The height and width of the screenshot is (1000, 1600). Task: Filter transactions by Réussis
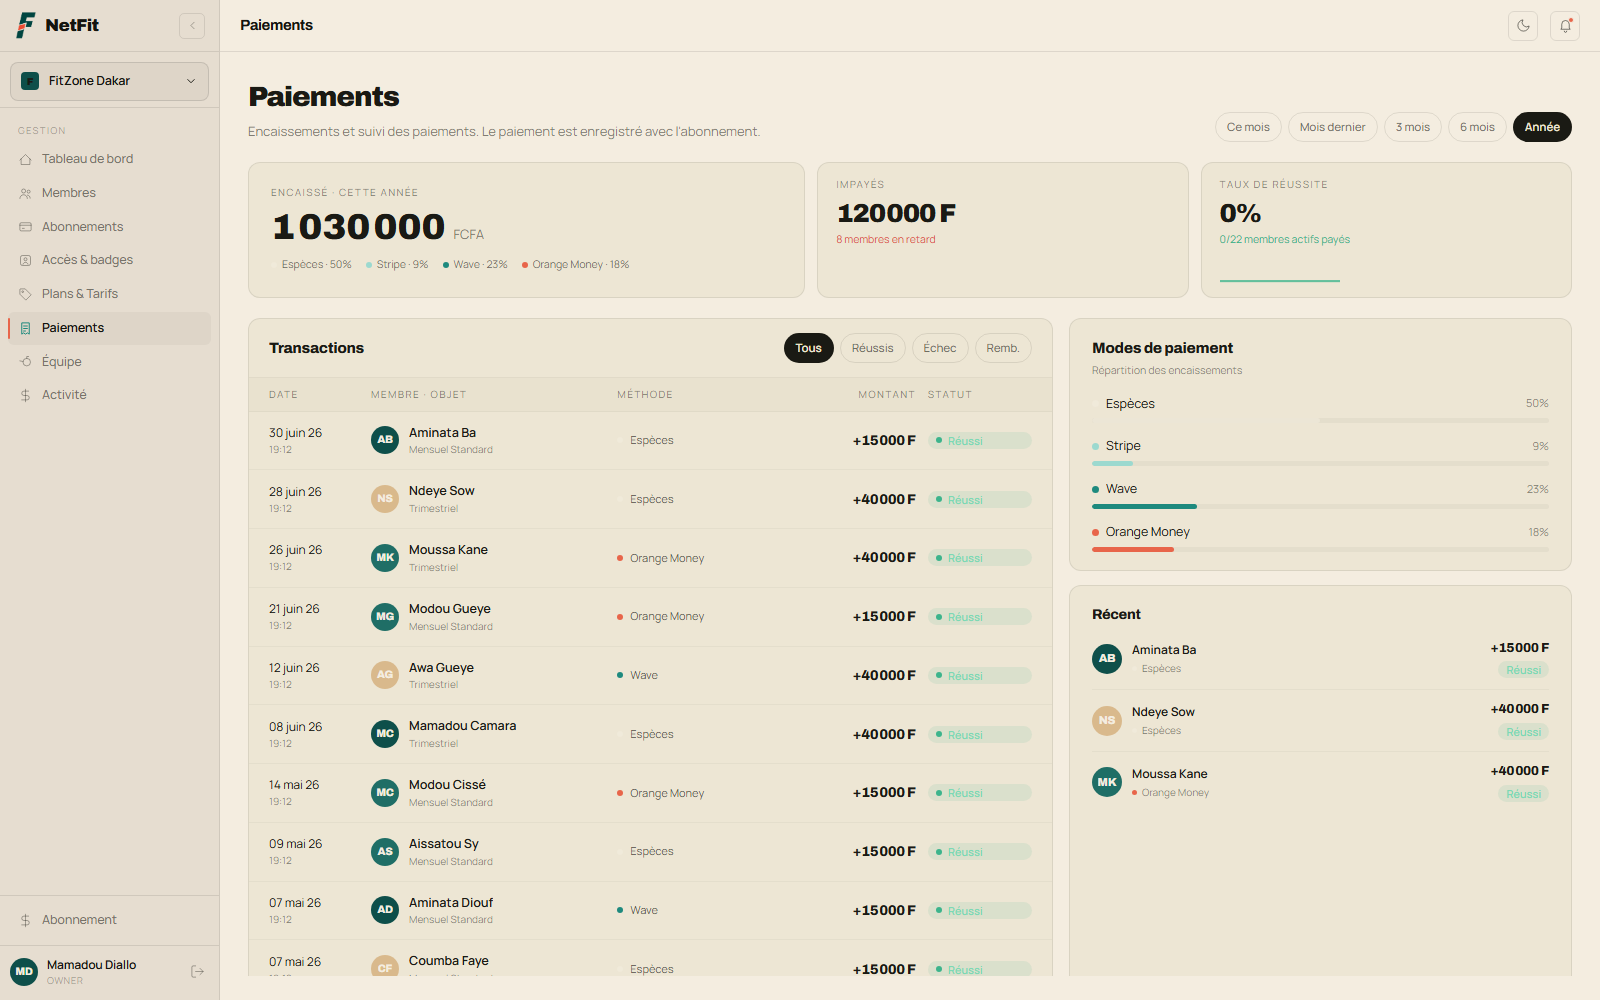[x=873, y=348]
